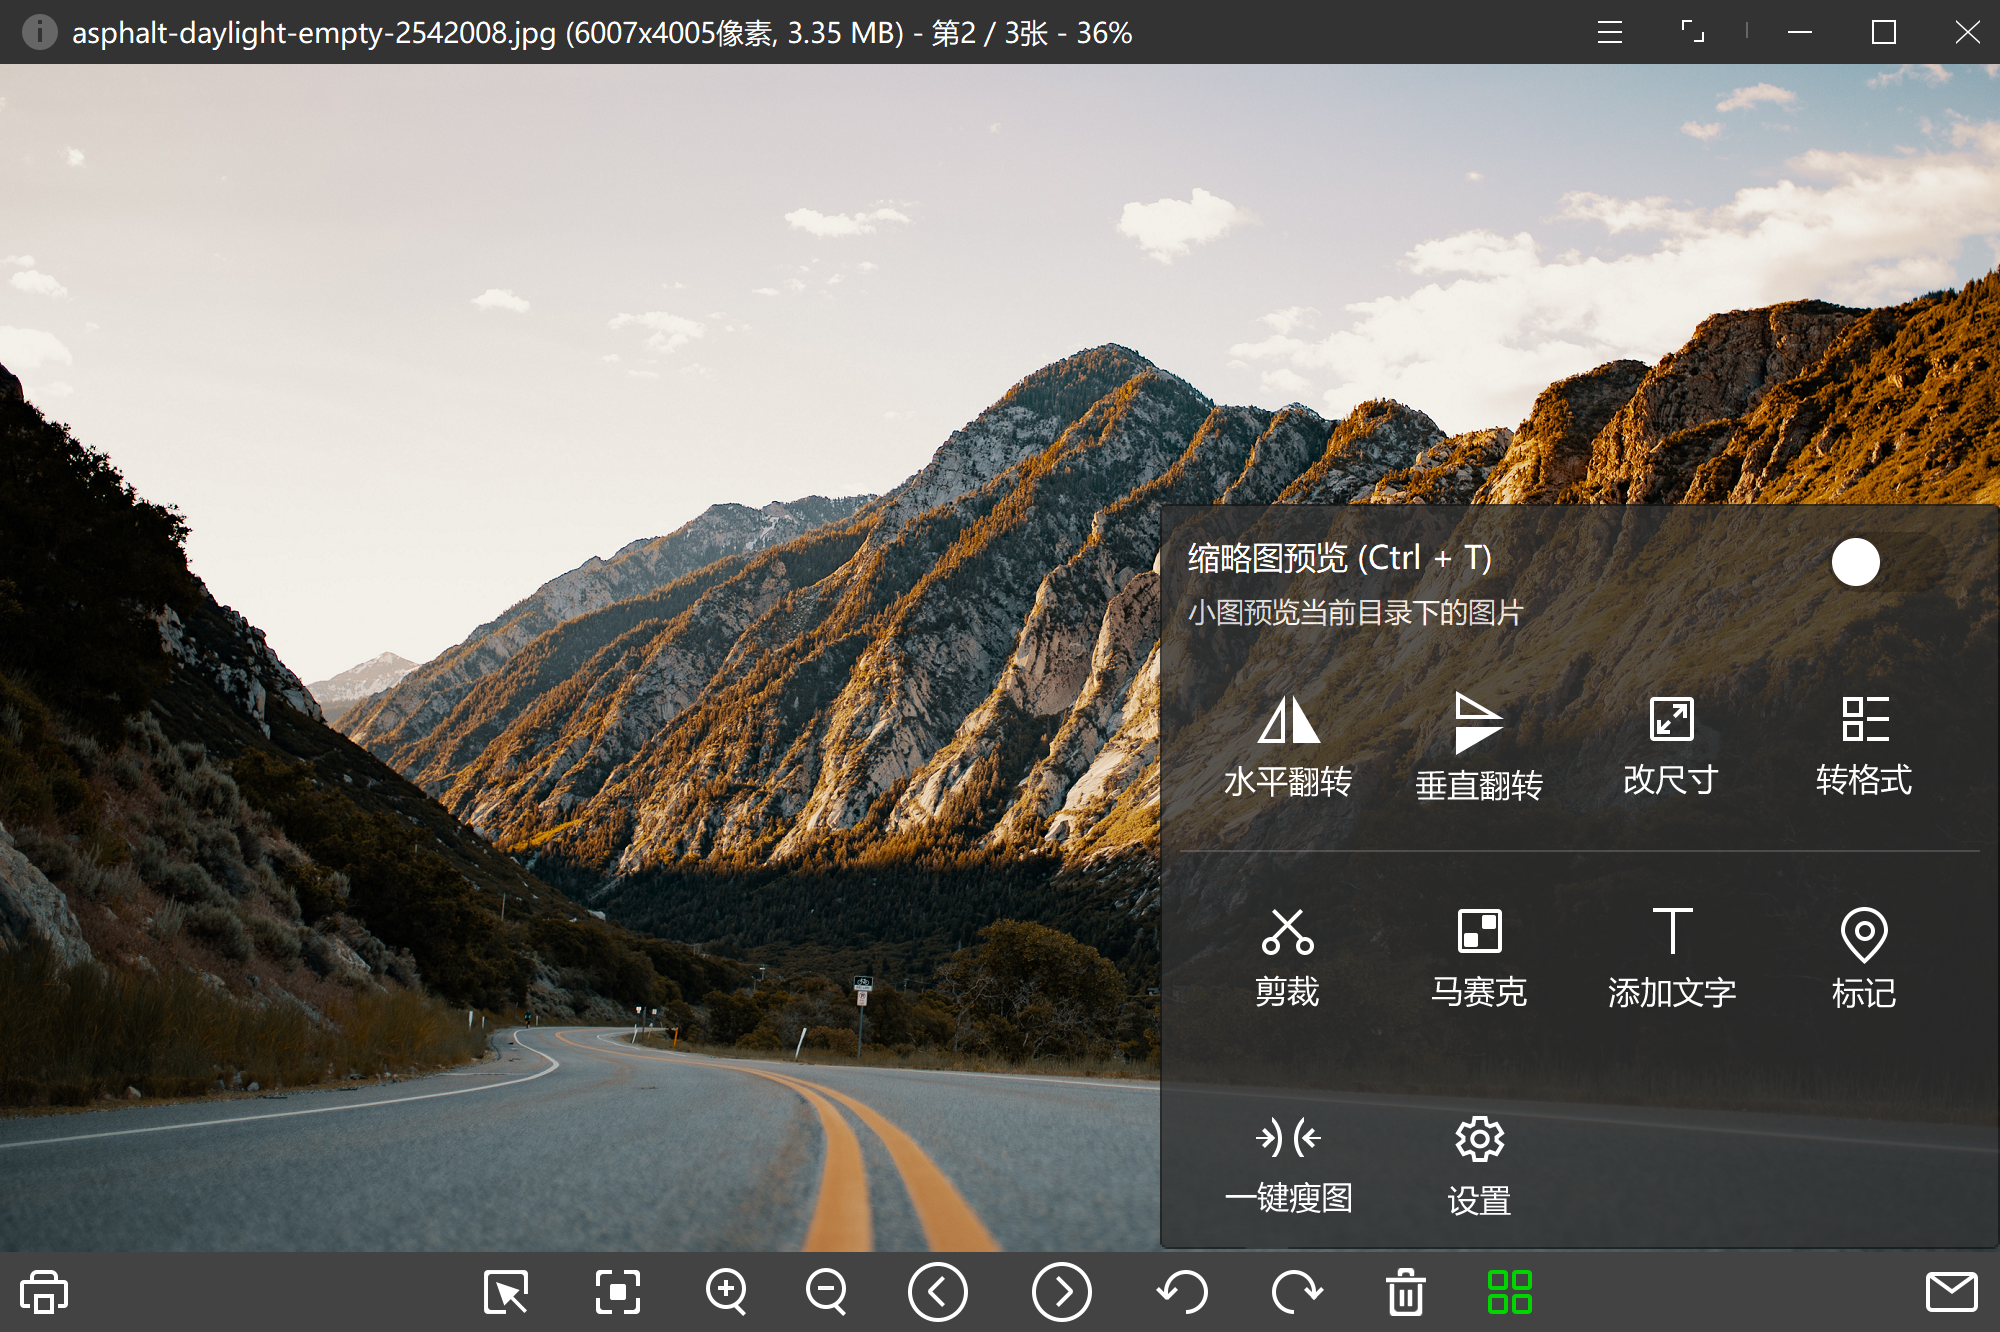Image resolution: width=2000 pixels, height=1332 pixels.
Task: Click the image info icon in title bar
Action: pos(39,32)
